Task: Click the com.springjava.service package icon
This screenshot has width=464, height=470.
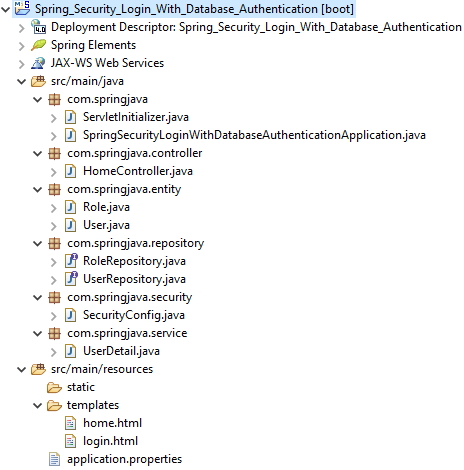Action: [54, 333]
